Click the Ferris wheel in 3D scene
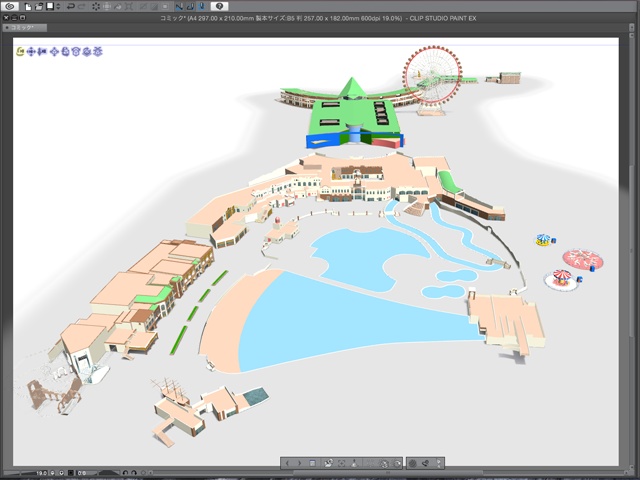640x480 pixels. click(432, 78)
